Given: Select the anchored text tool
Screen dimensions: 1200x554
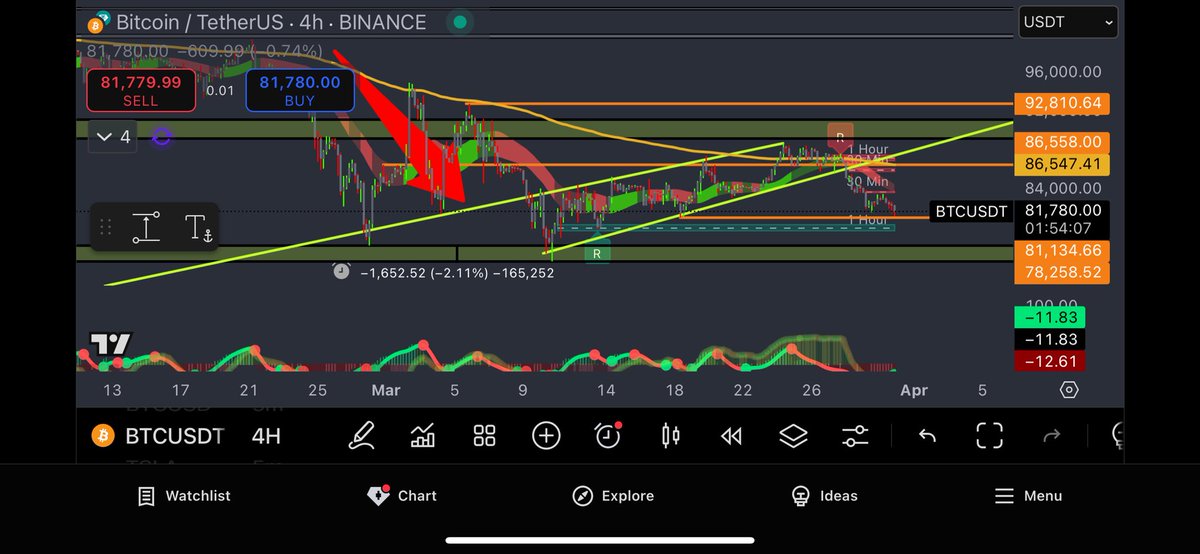Looking at the screenshot, I should tap(200, 228).
